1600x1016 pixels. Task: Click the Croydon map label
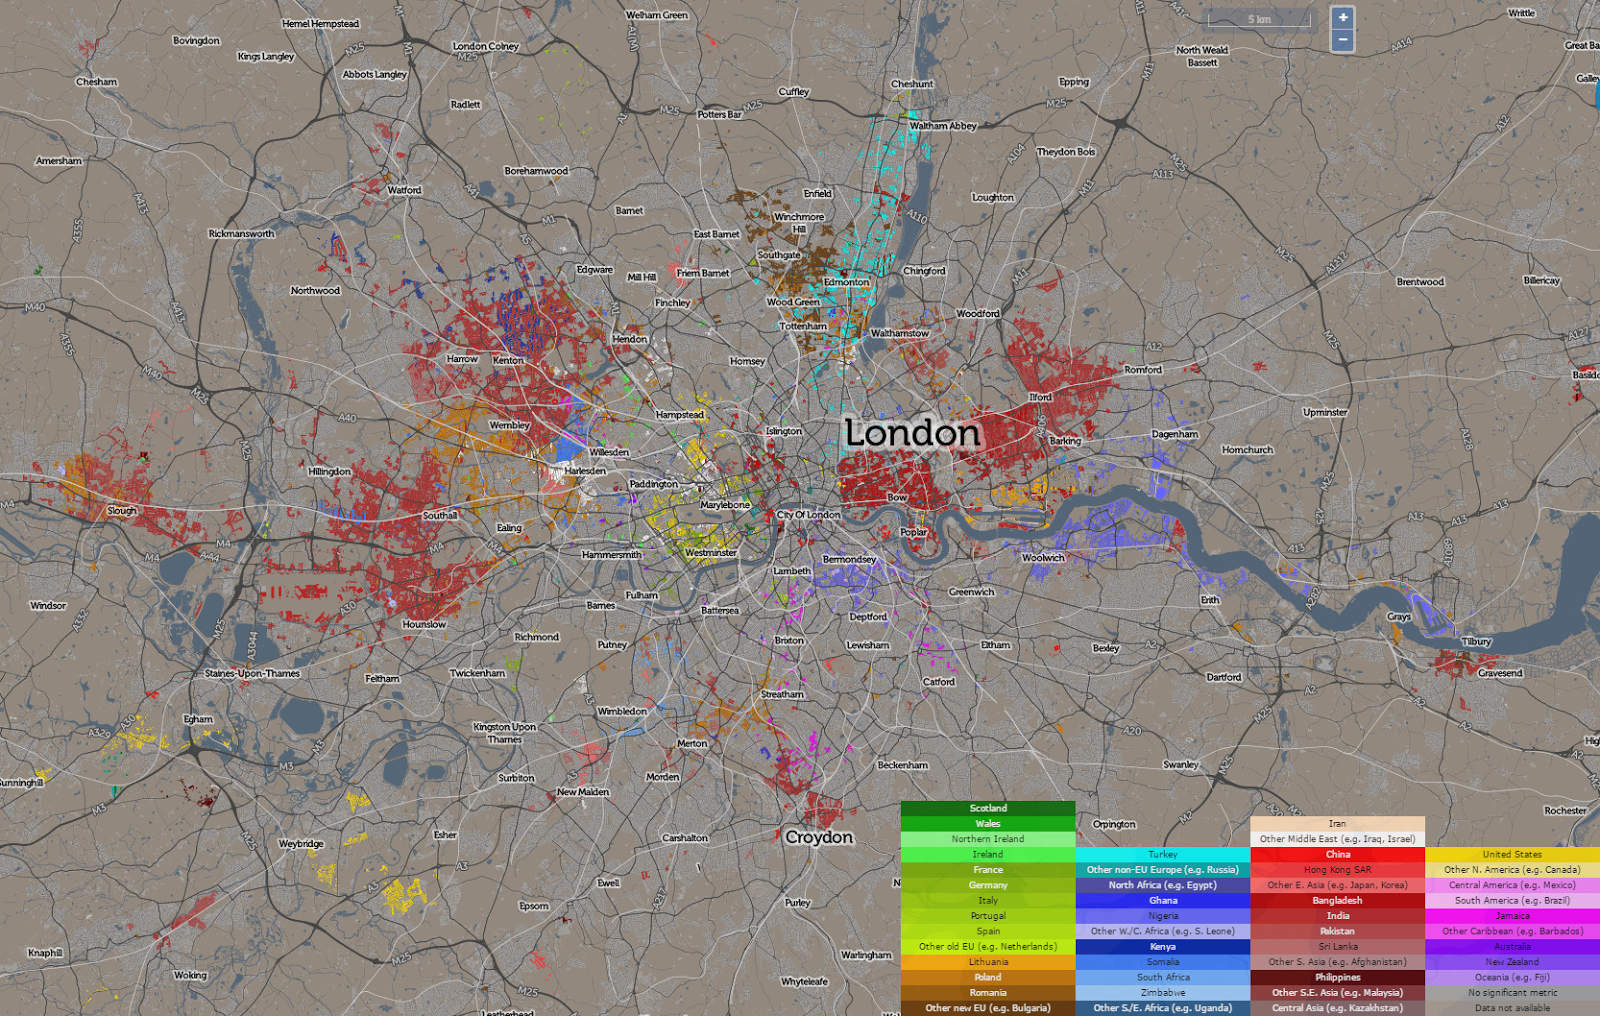click(819, 837)
